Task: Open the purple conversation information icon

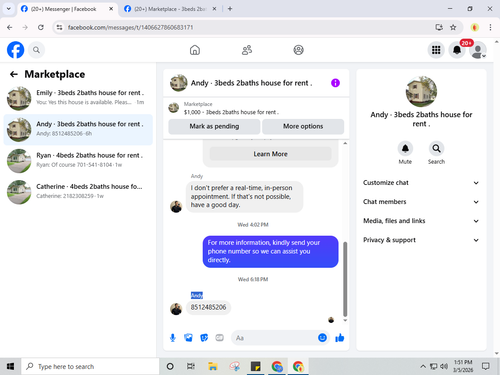Action: tap(335, 83)
